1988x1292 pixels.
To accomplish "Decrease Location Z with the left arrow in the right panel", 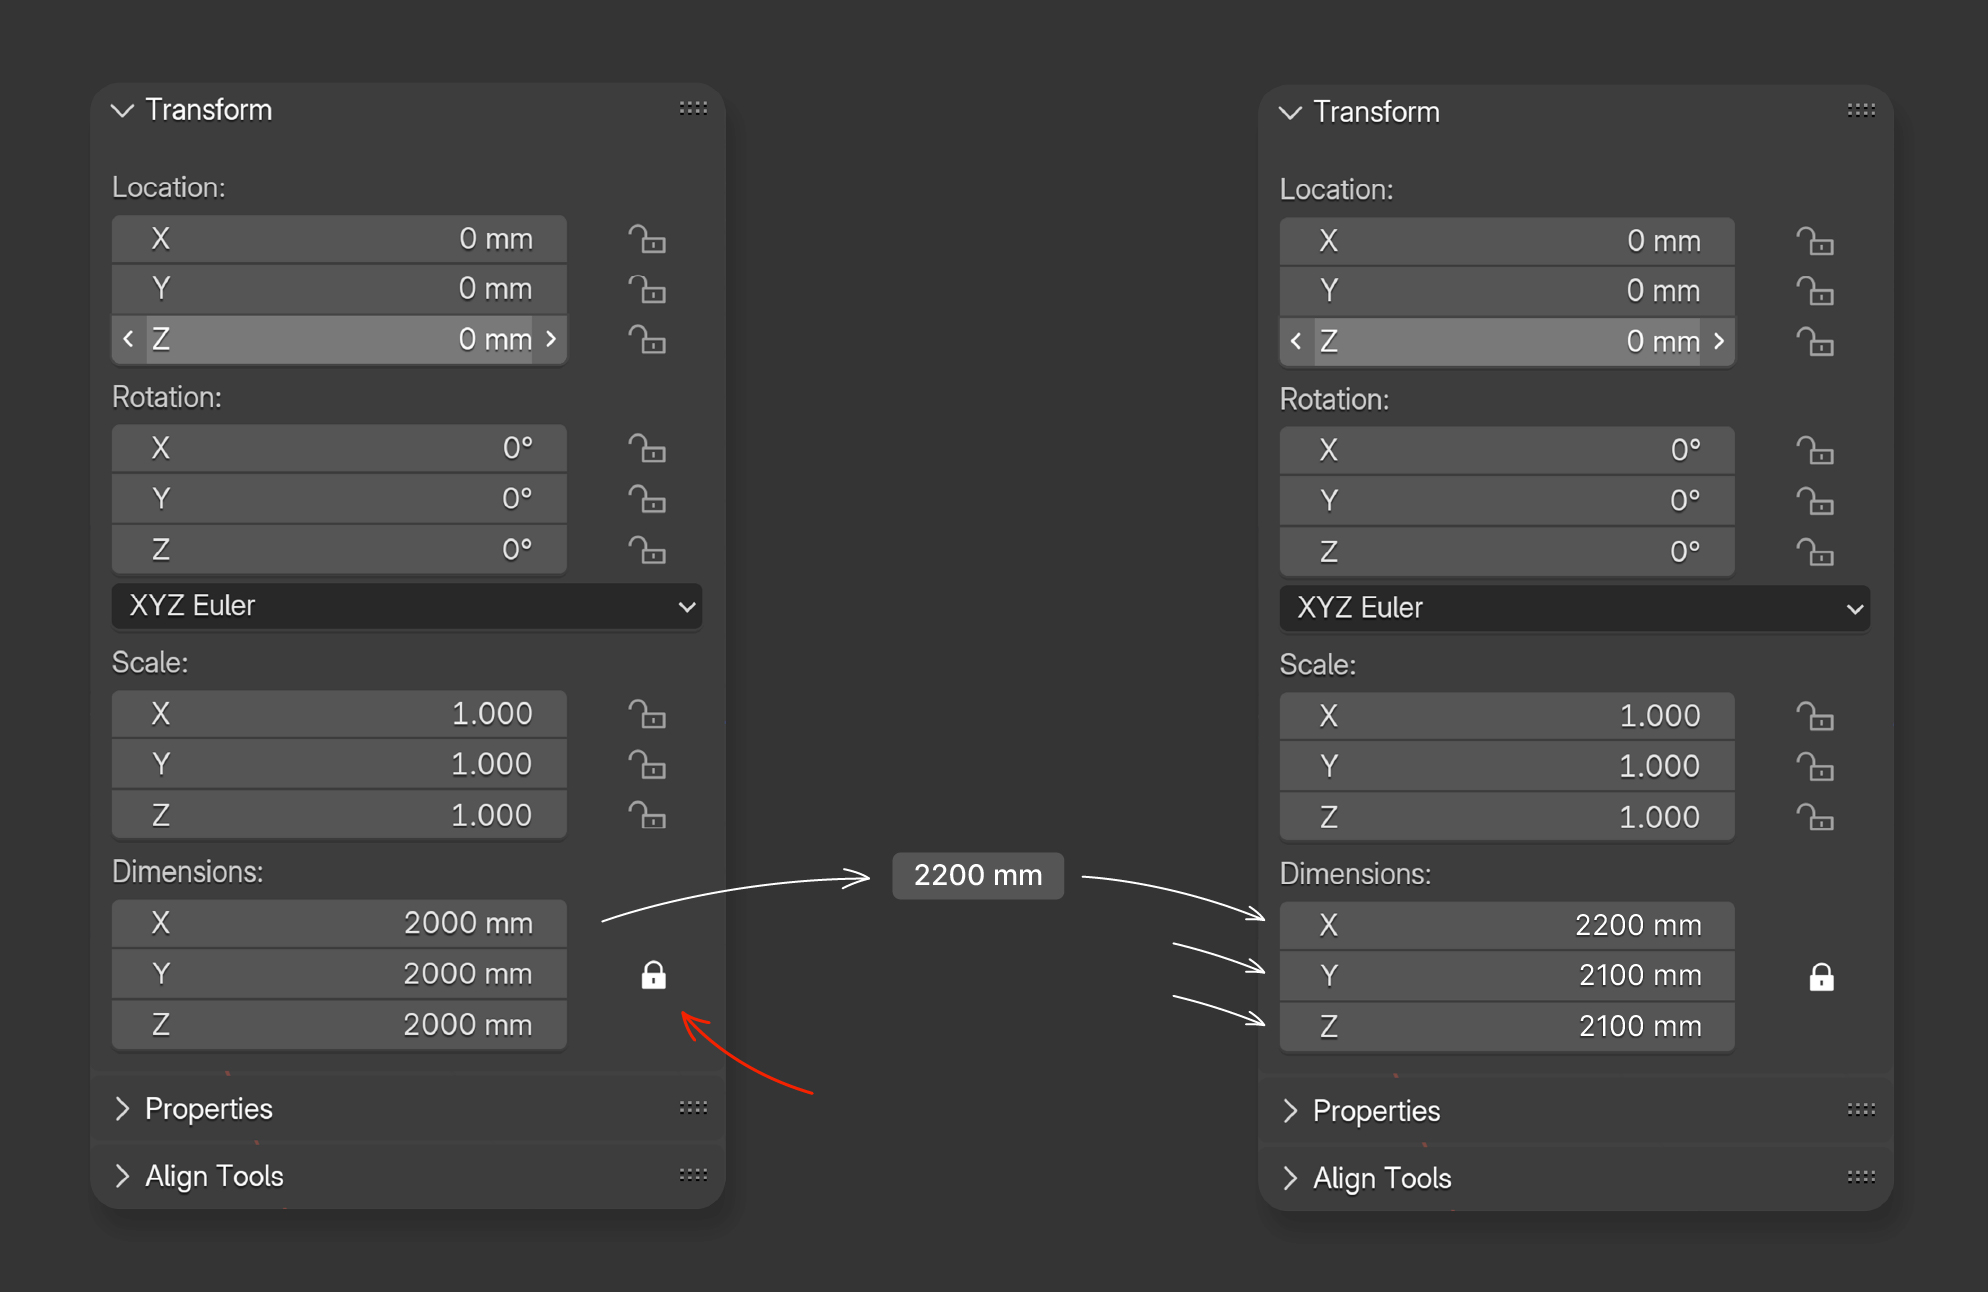I will point(1296,342).
